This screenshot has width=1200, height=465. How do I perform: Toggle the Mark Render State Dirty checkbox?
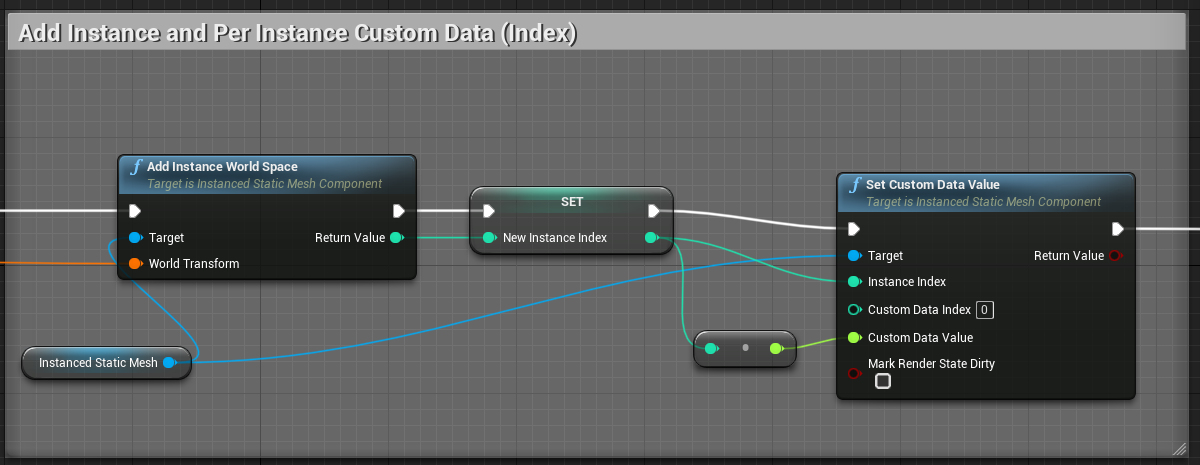pyautogui.click(x=883, y=381)
